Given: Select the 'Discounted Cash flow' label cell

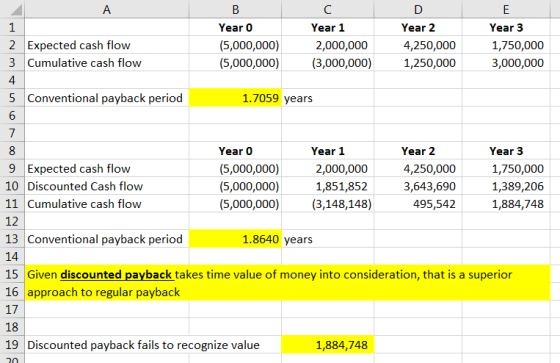Looking at the screenshot, I should 107,186.
